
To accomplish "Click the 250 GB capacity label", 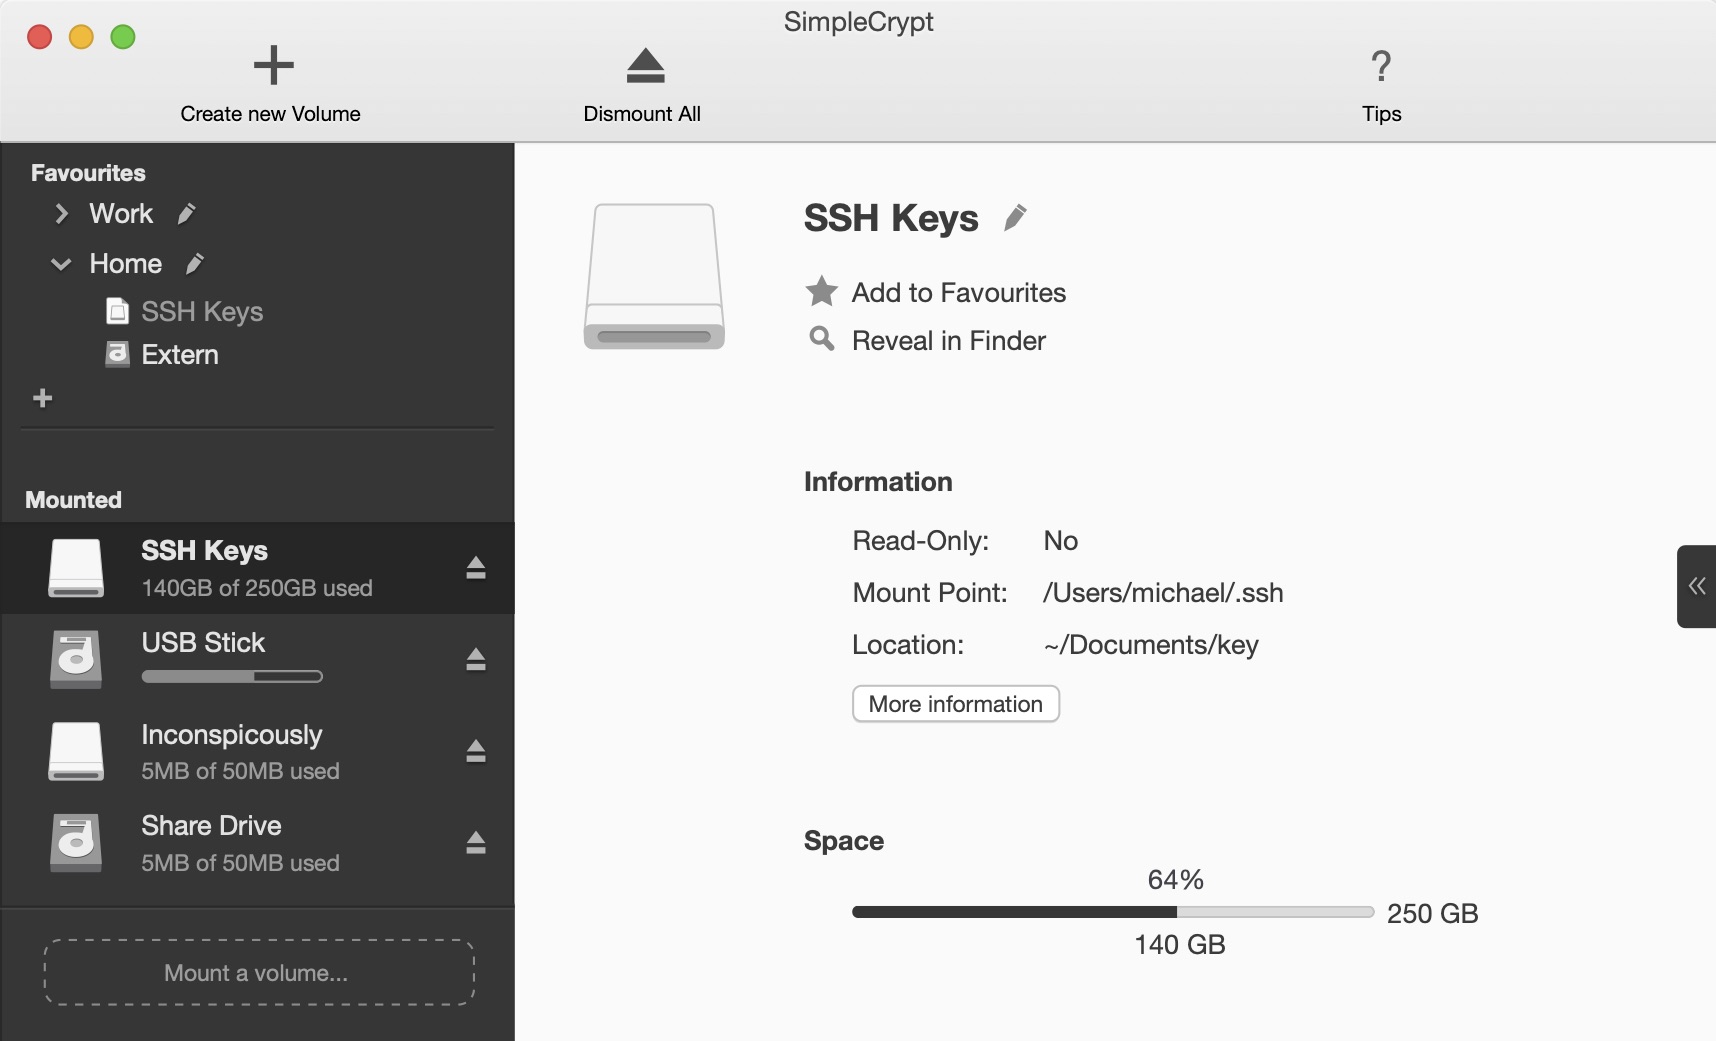I will pyautogui.click(x=1433, y=913).
